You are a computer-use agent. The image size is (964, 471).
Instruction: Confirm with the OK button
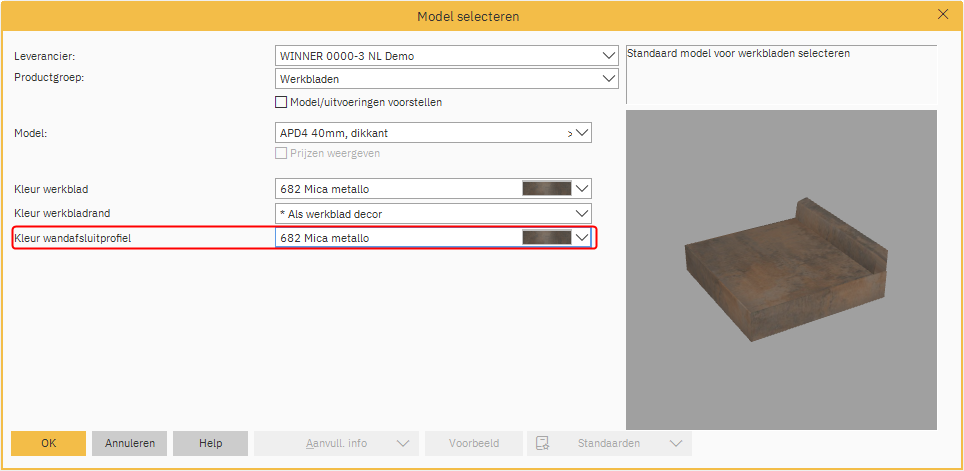[49, 443]
